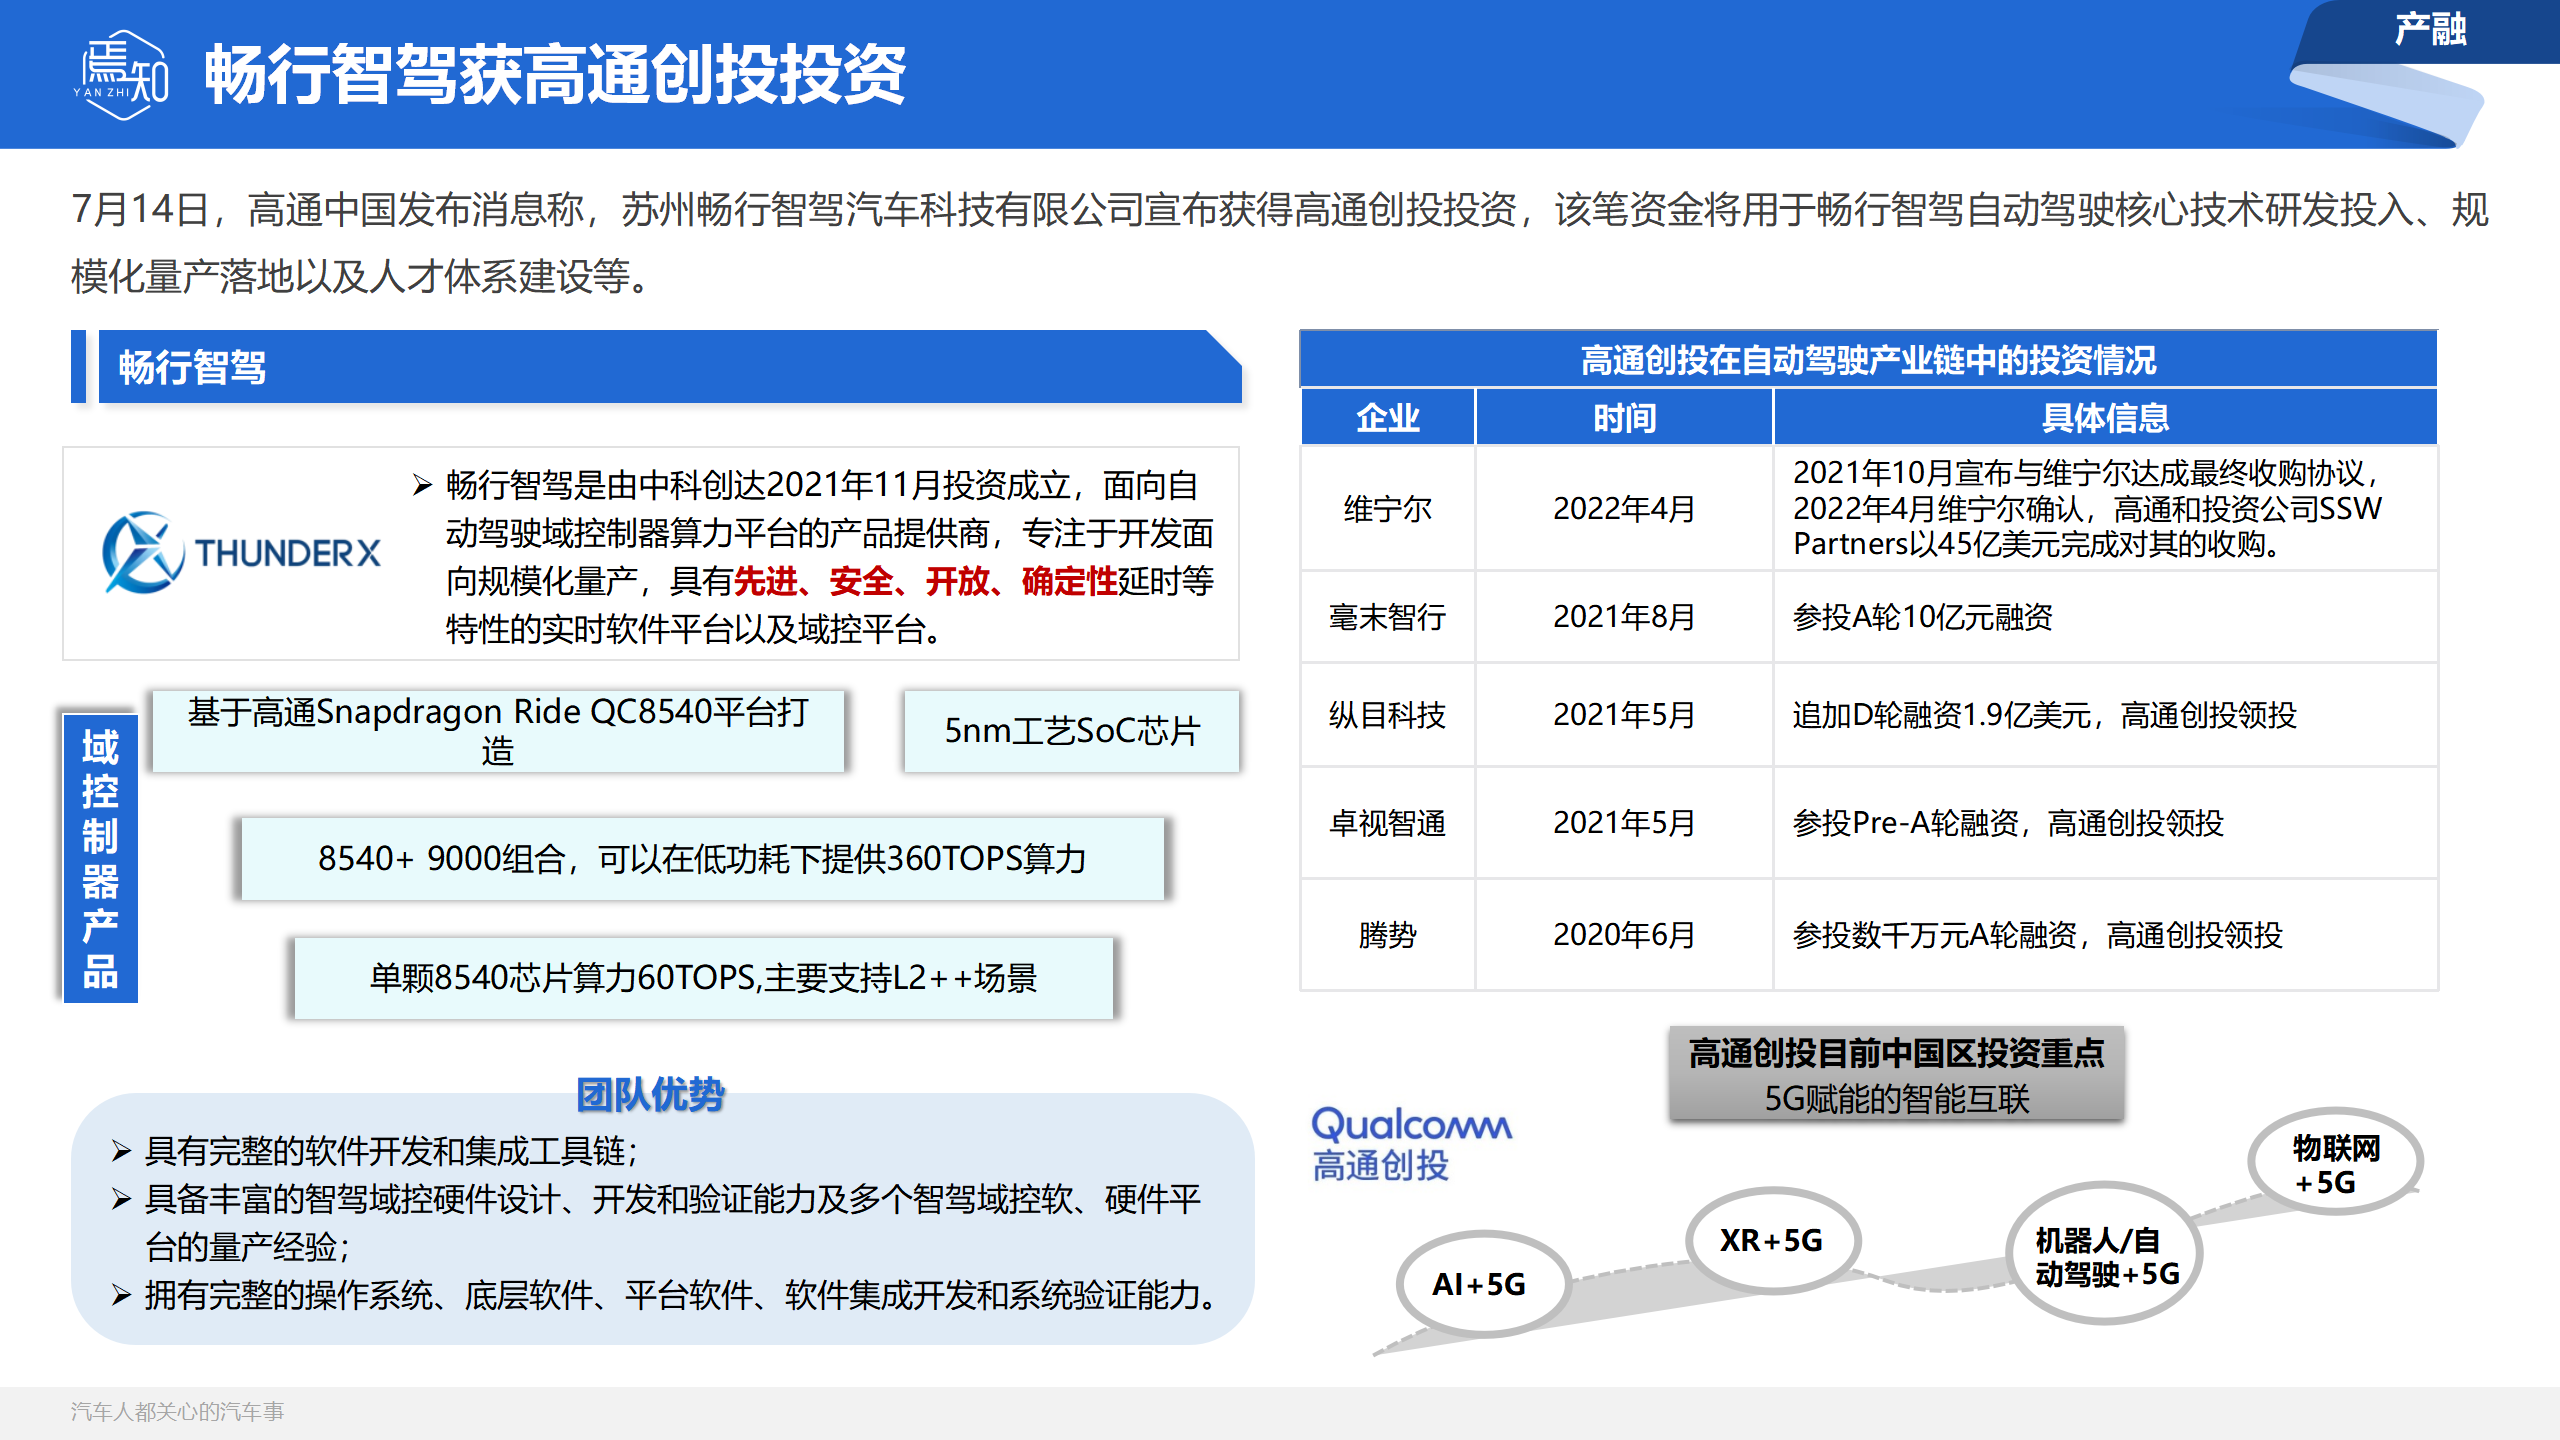Select the 产融 tab label
Screen dimensions: 2560x1440
click(2429, 30)
